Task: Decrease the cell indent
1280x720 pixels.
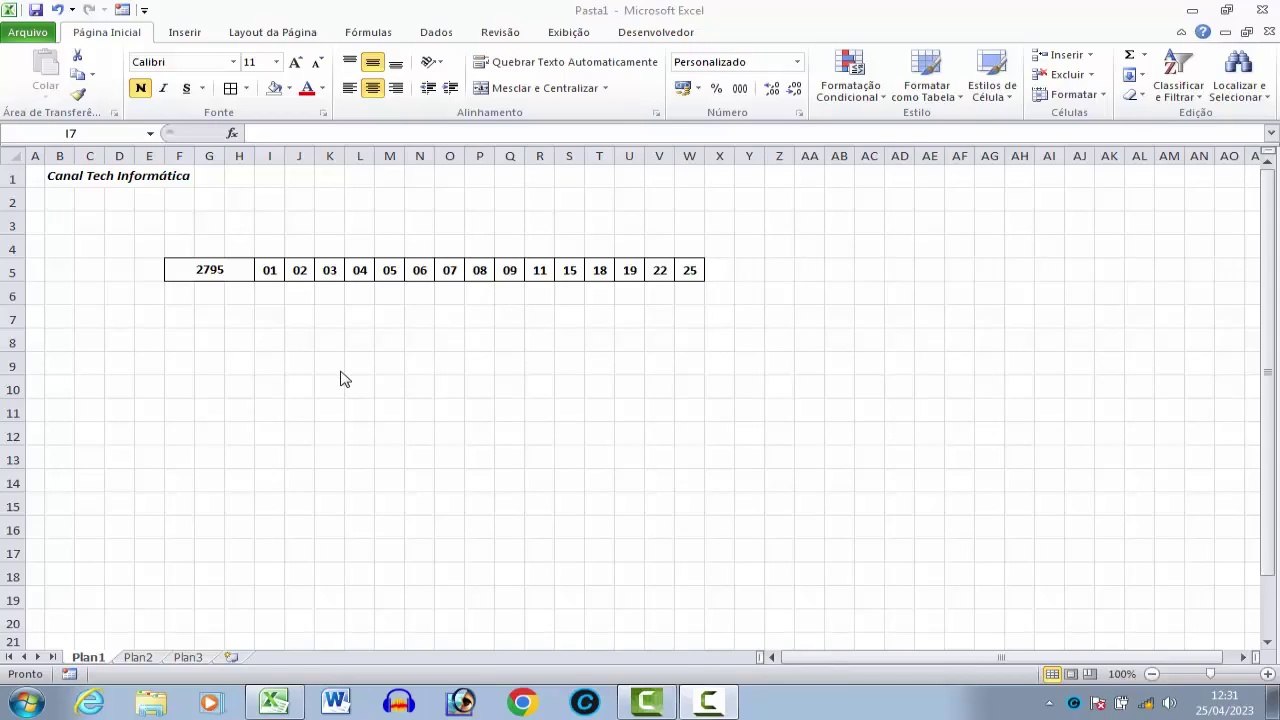Action: 428,88
